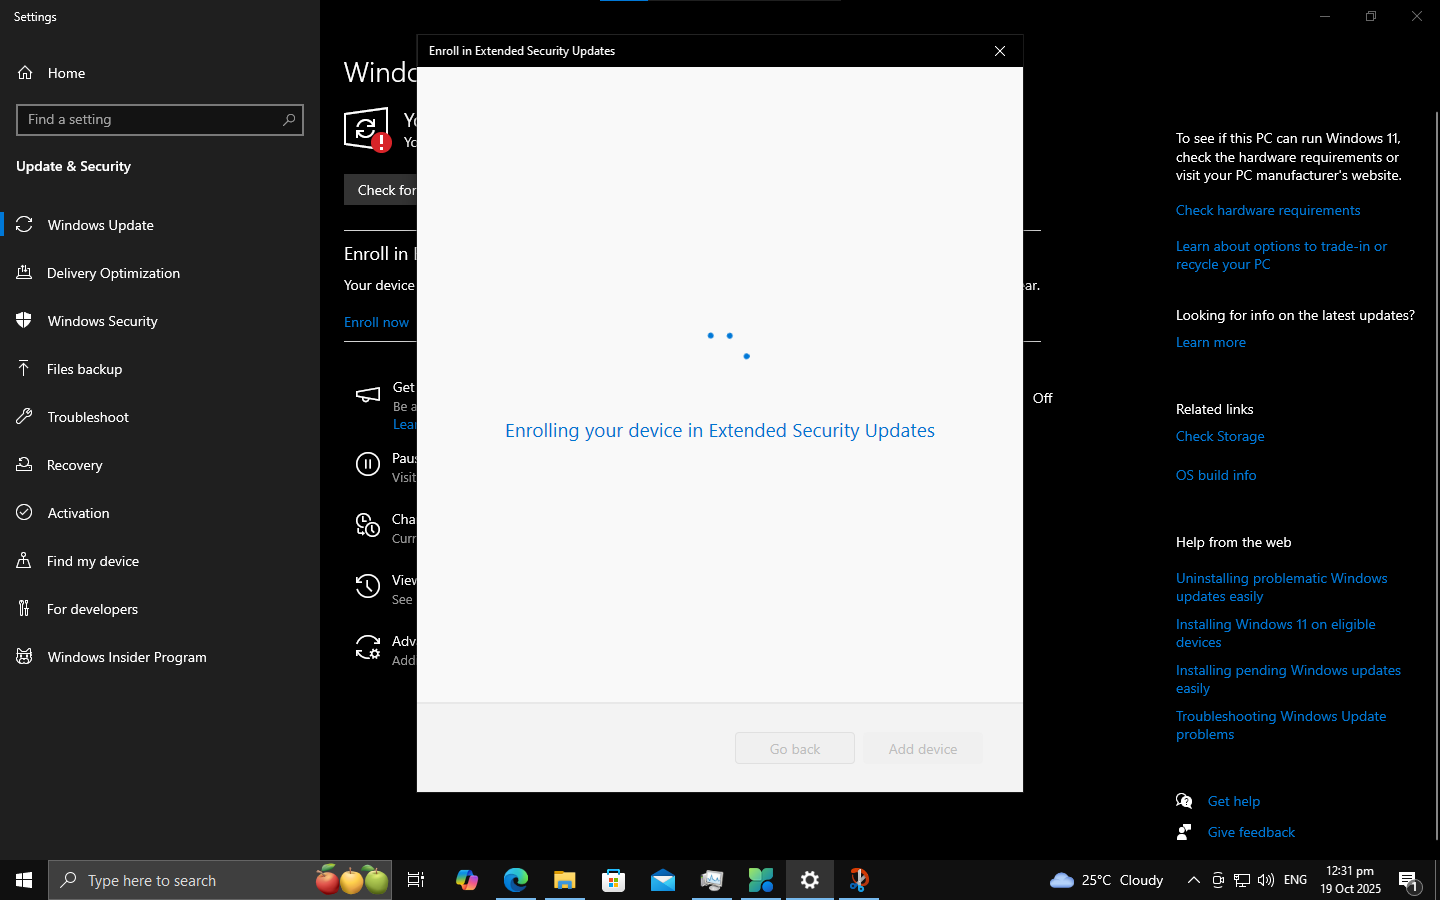Open Uninstalling problematic Windows updates easily link
1440x900 pixels.
click(x=1282, y=587)
